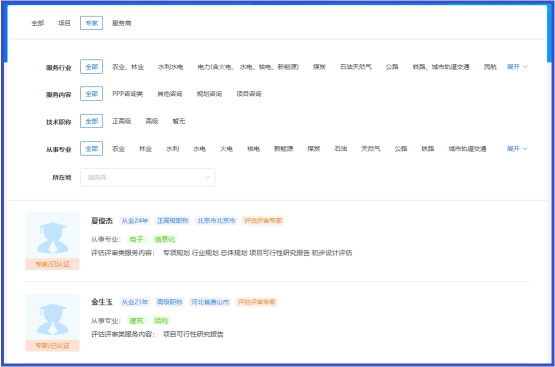Filter 服务行业 by 农业、林业

tap(128, 67)
